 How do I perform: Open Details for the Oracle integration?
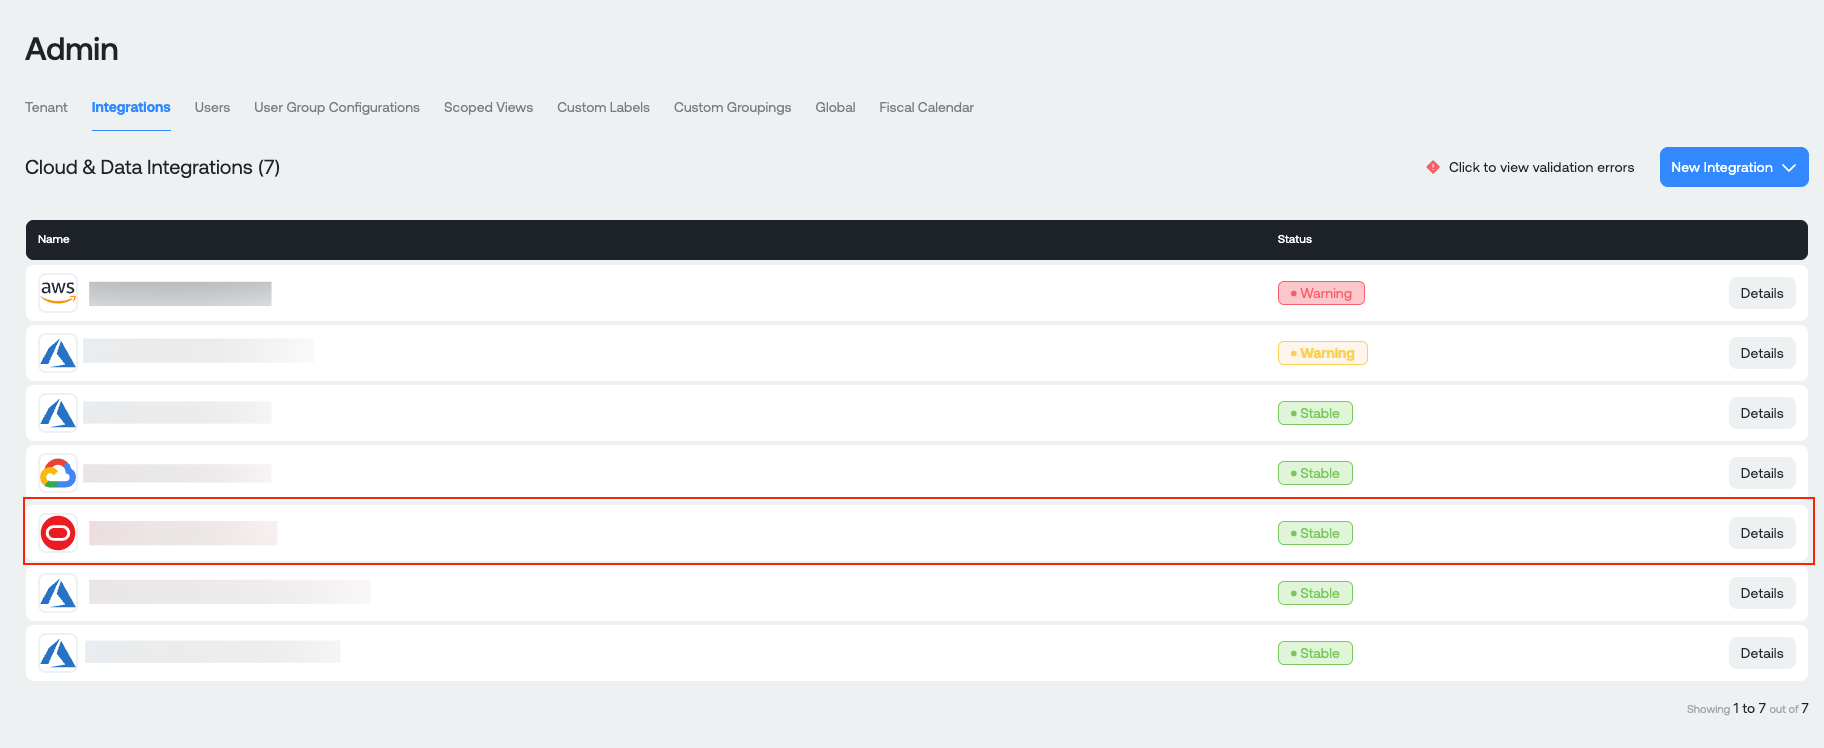pos(1762,533)
